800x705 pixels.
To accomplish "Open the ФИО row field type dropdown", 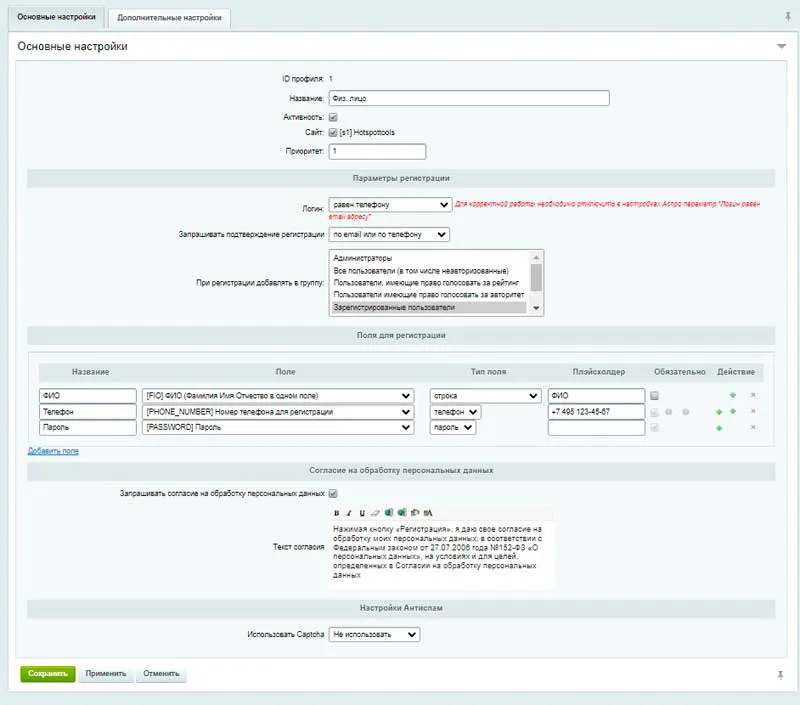I will pyautogui.click(x=485, y=395).
